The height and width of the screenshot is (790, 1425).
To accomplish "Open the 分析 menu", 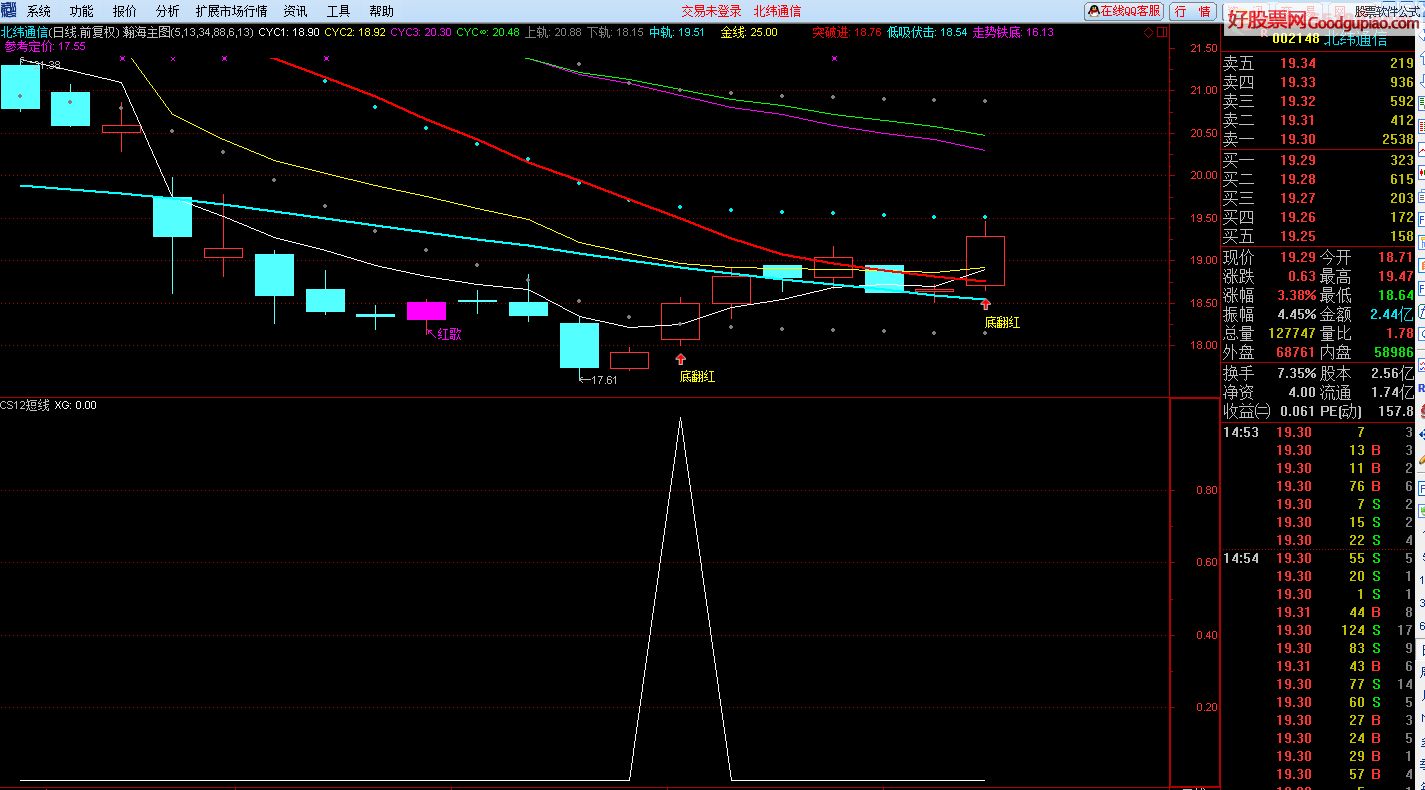I will (168, 11).
